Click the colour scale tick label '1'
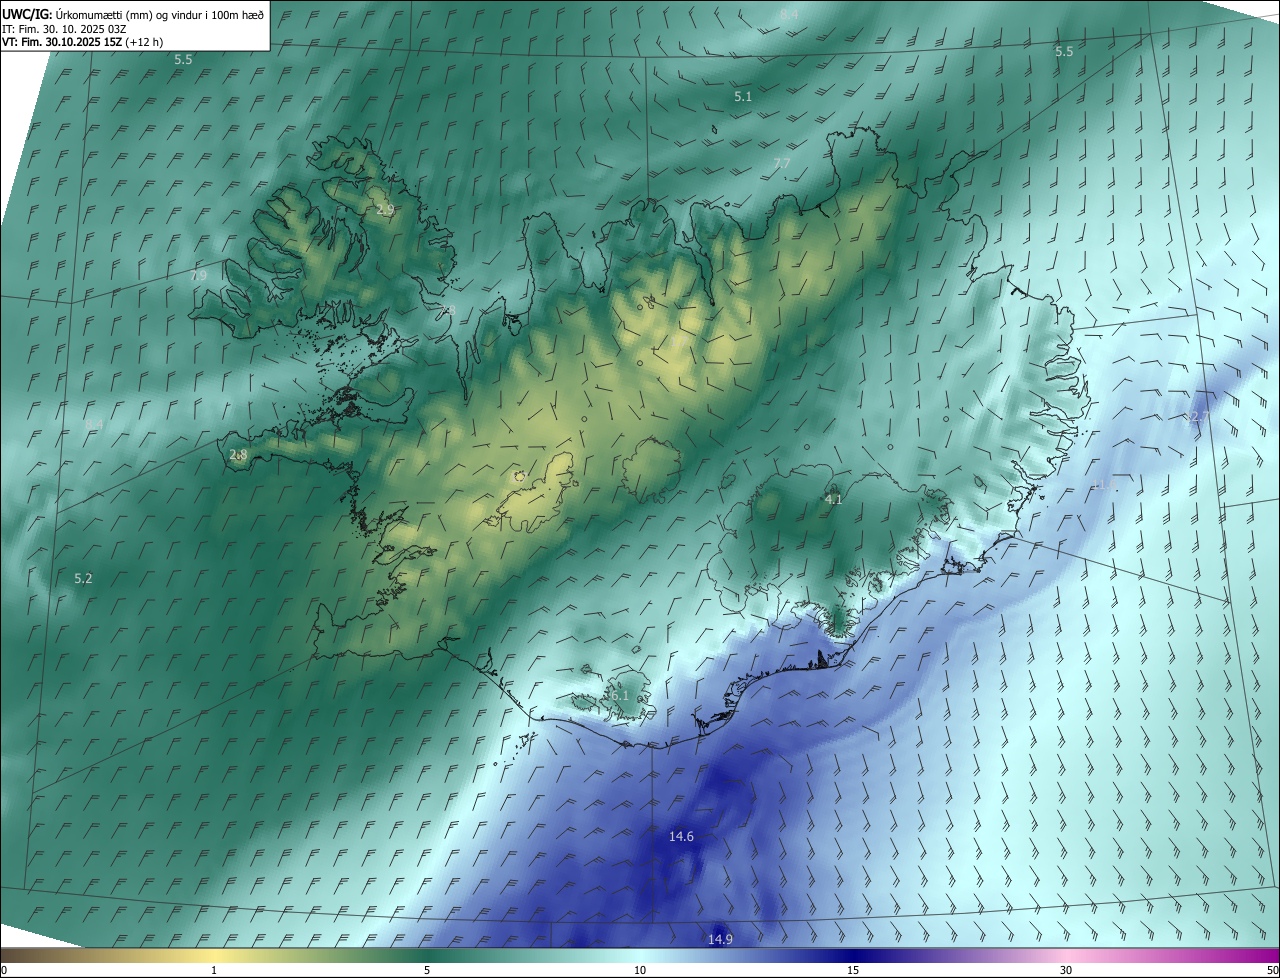This screenshot has height=978, width=1280. click(214, 970)
